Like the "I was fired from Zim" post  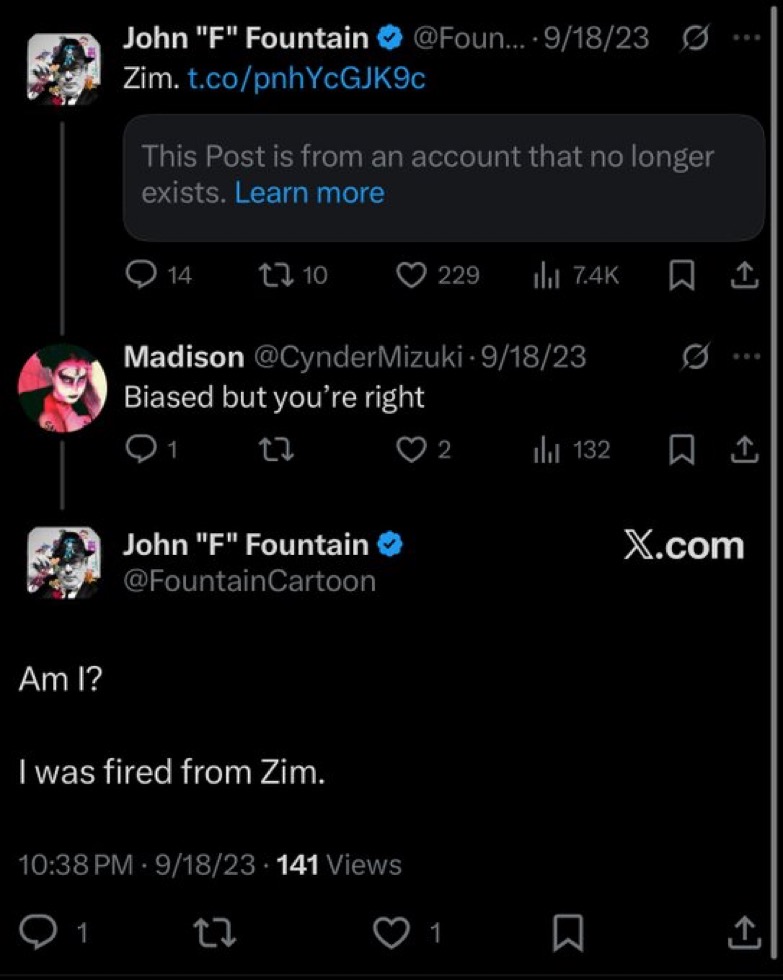[407, 932]
